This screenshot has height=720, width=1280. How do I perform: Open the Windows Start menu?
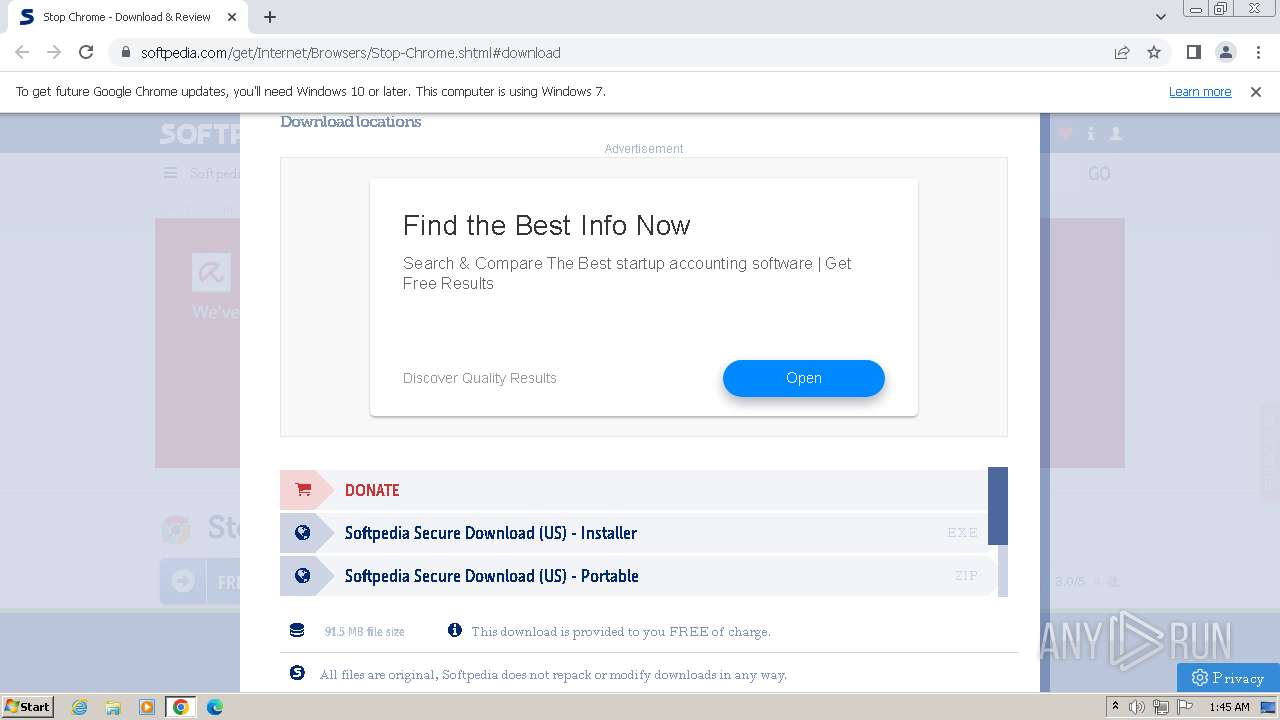click(x=27, y=706)
